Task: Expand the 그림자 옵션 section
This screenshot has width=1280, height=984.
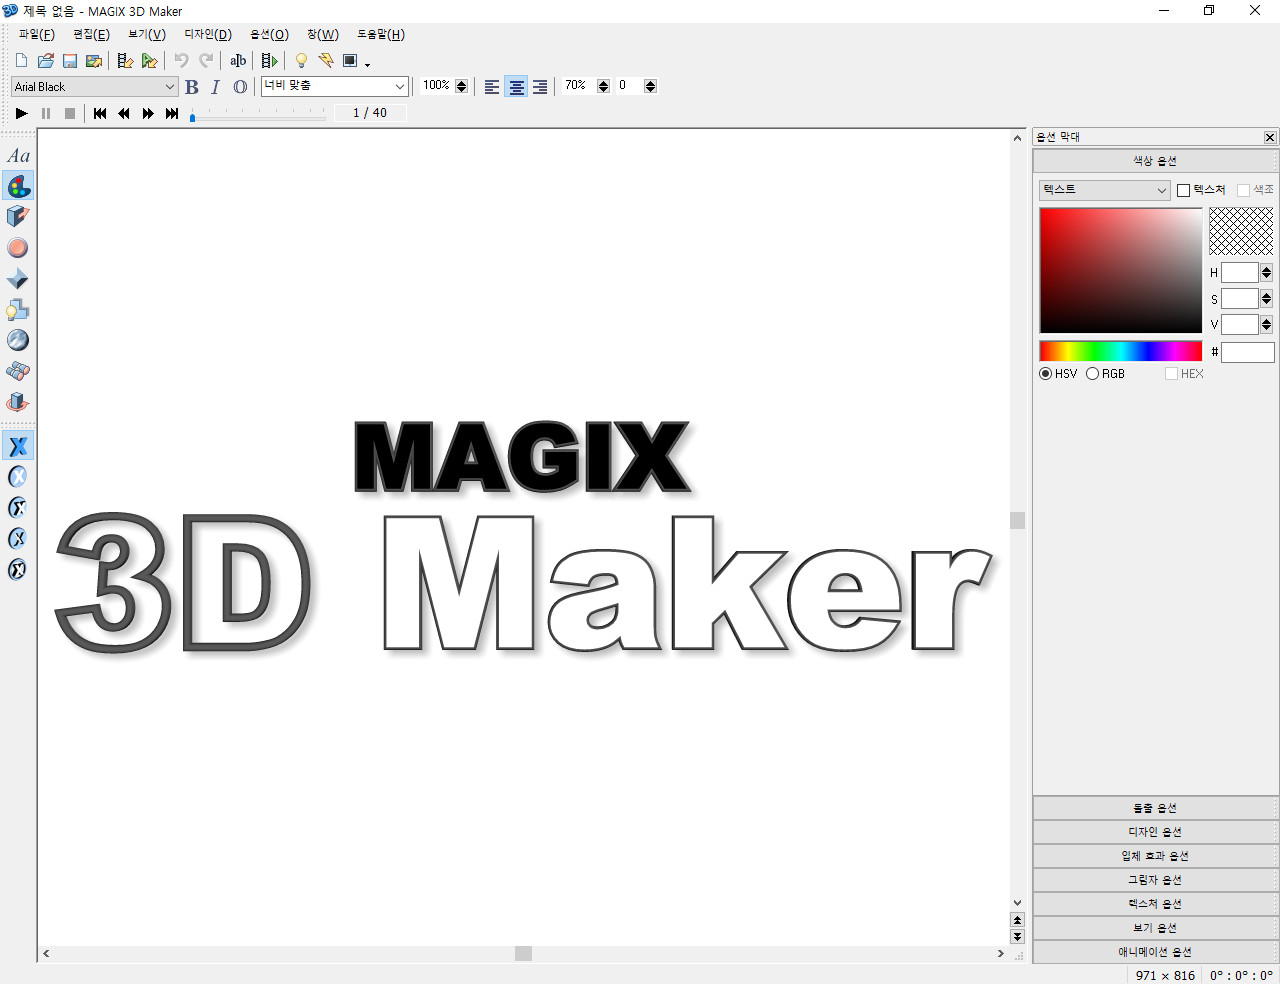Action: tap(1155, 880)
